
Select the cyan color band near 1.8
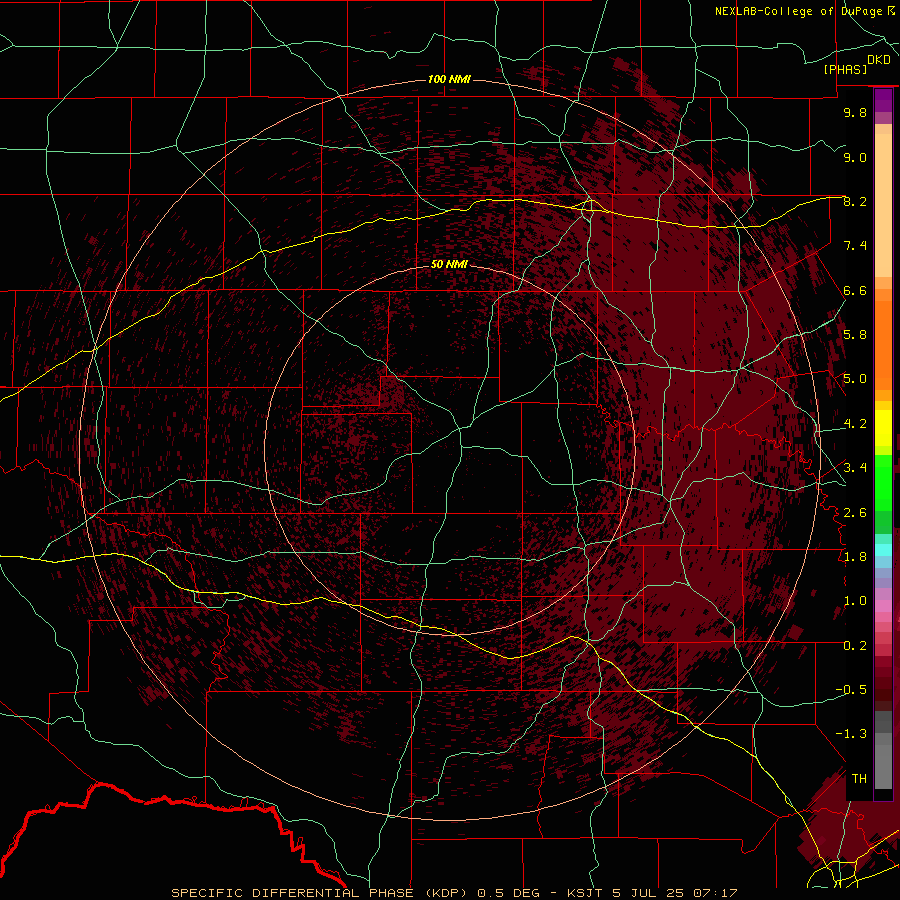click(x=883, y=550)
